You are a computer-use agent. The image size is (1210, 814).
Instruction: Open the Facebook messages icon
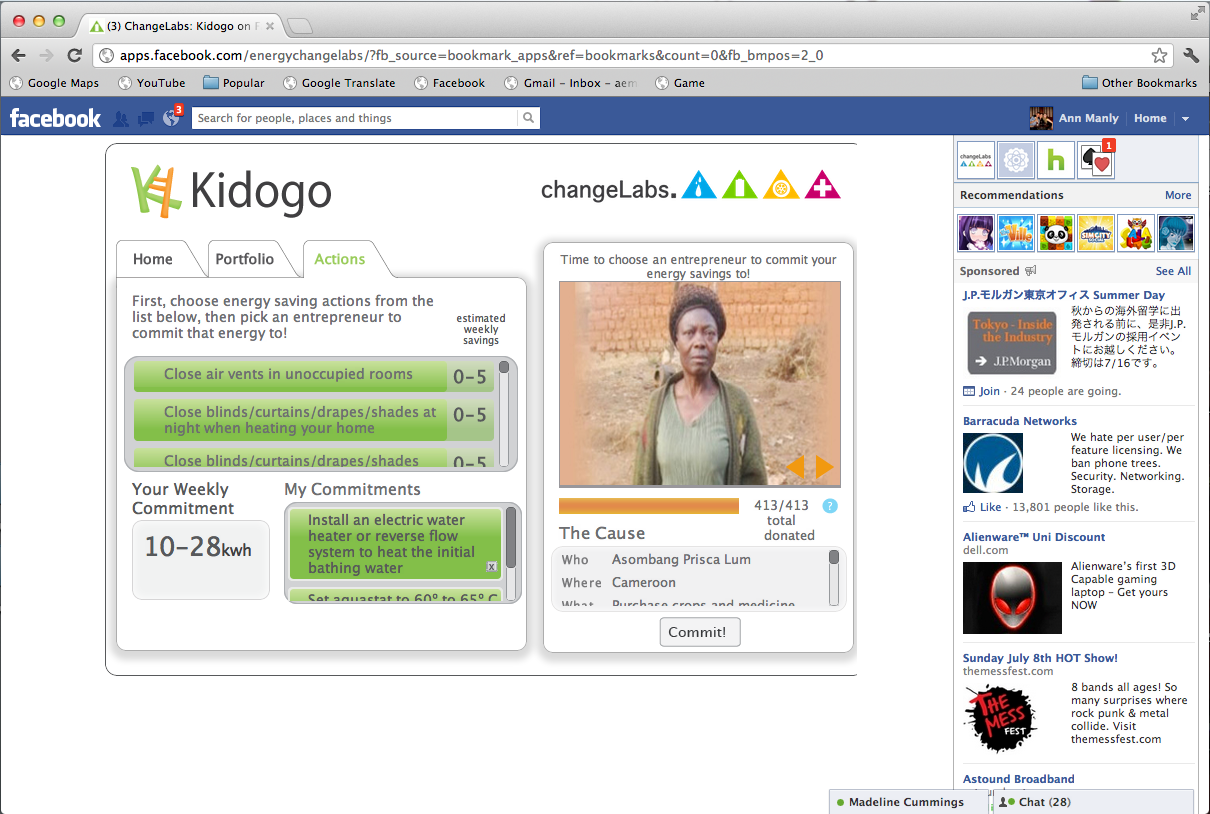146,118
